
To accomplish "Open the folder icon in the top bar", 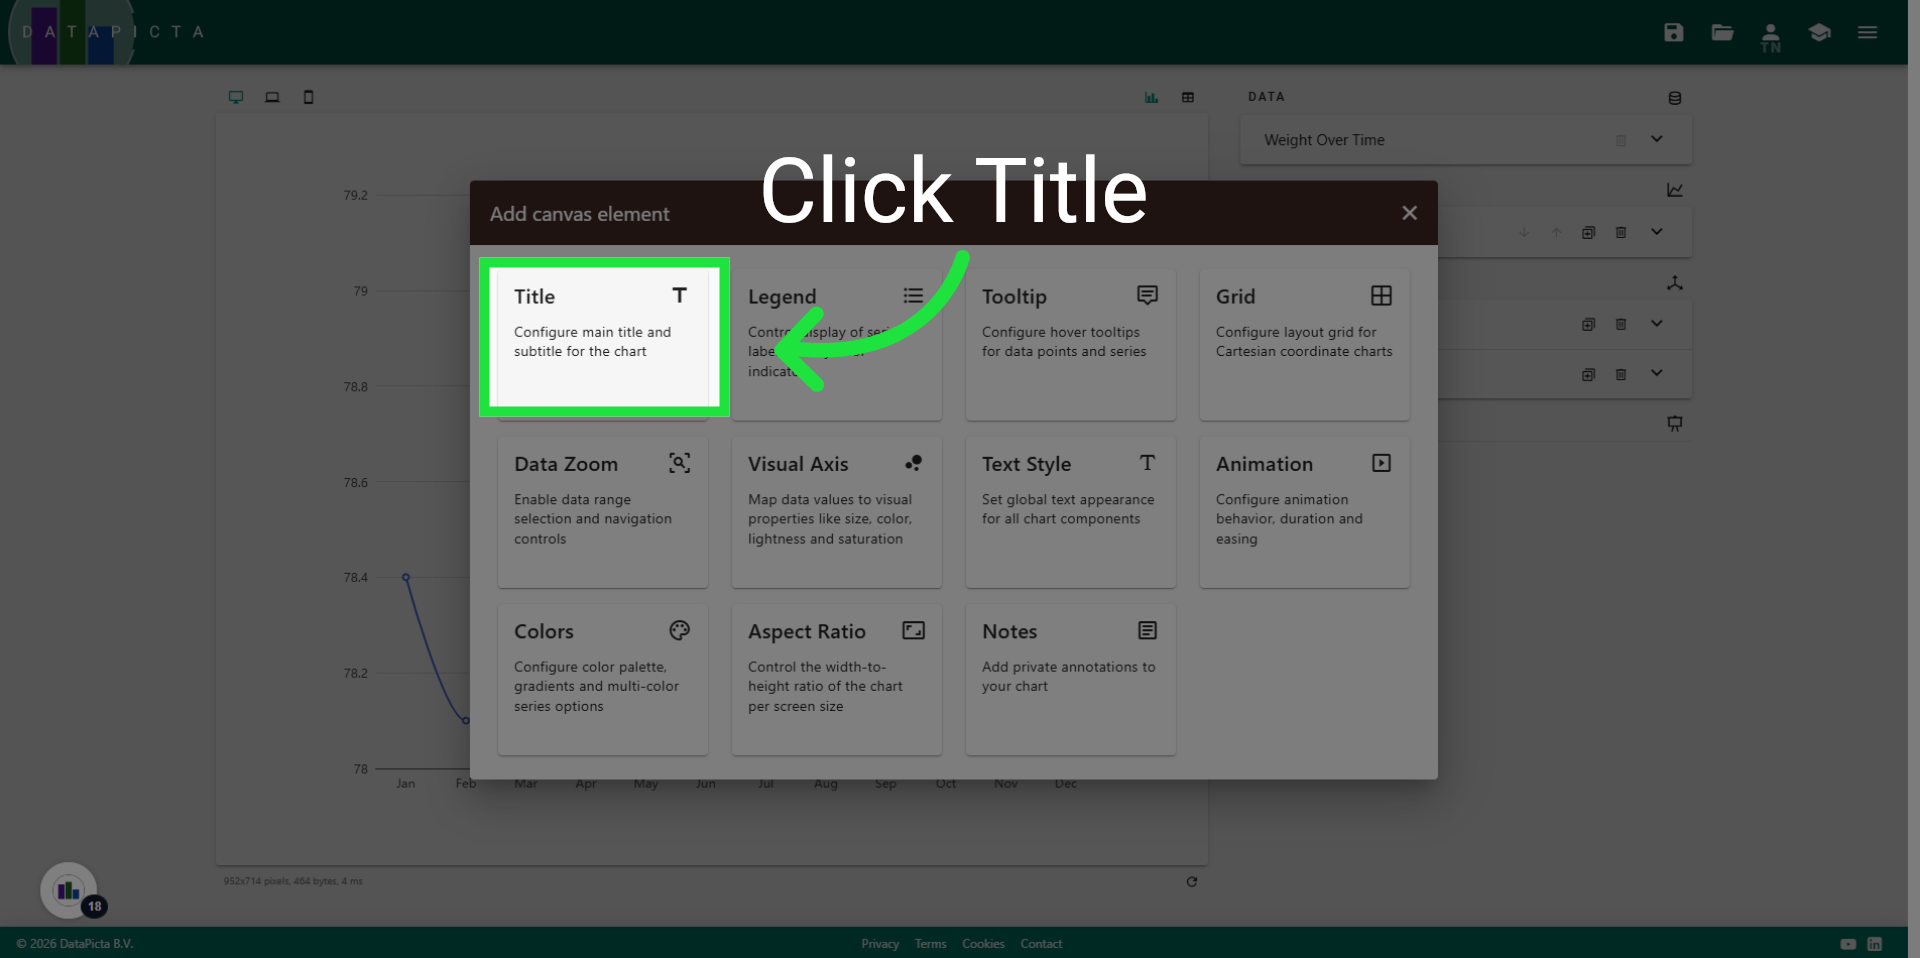I will pos(1722,32).
